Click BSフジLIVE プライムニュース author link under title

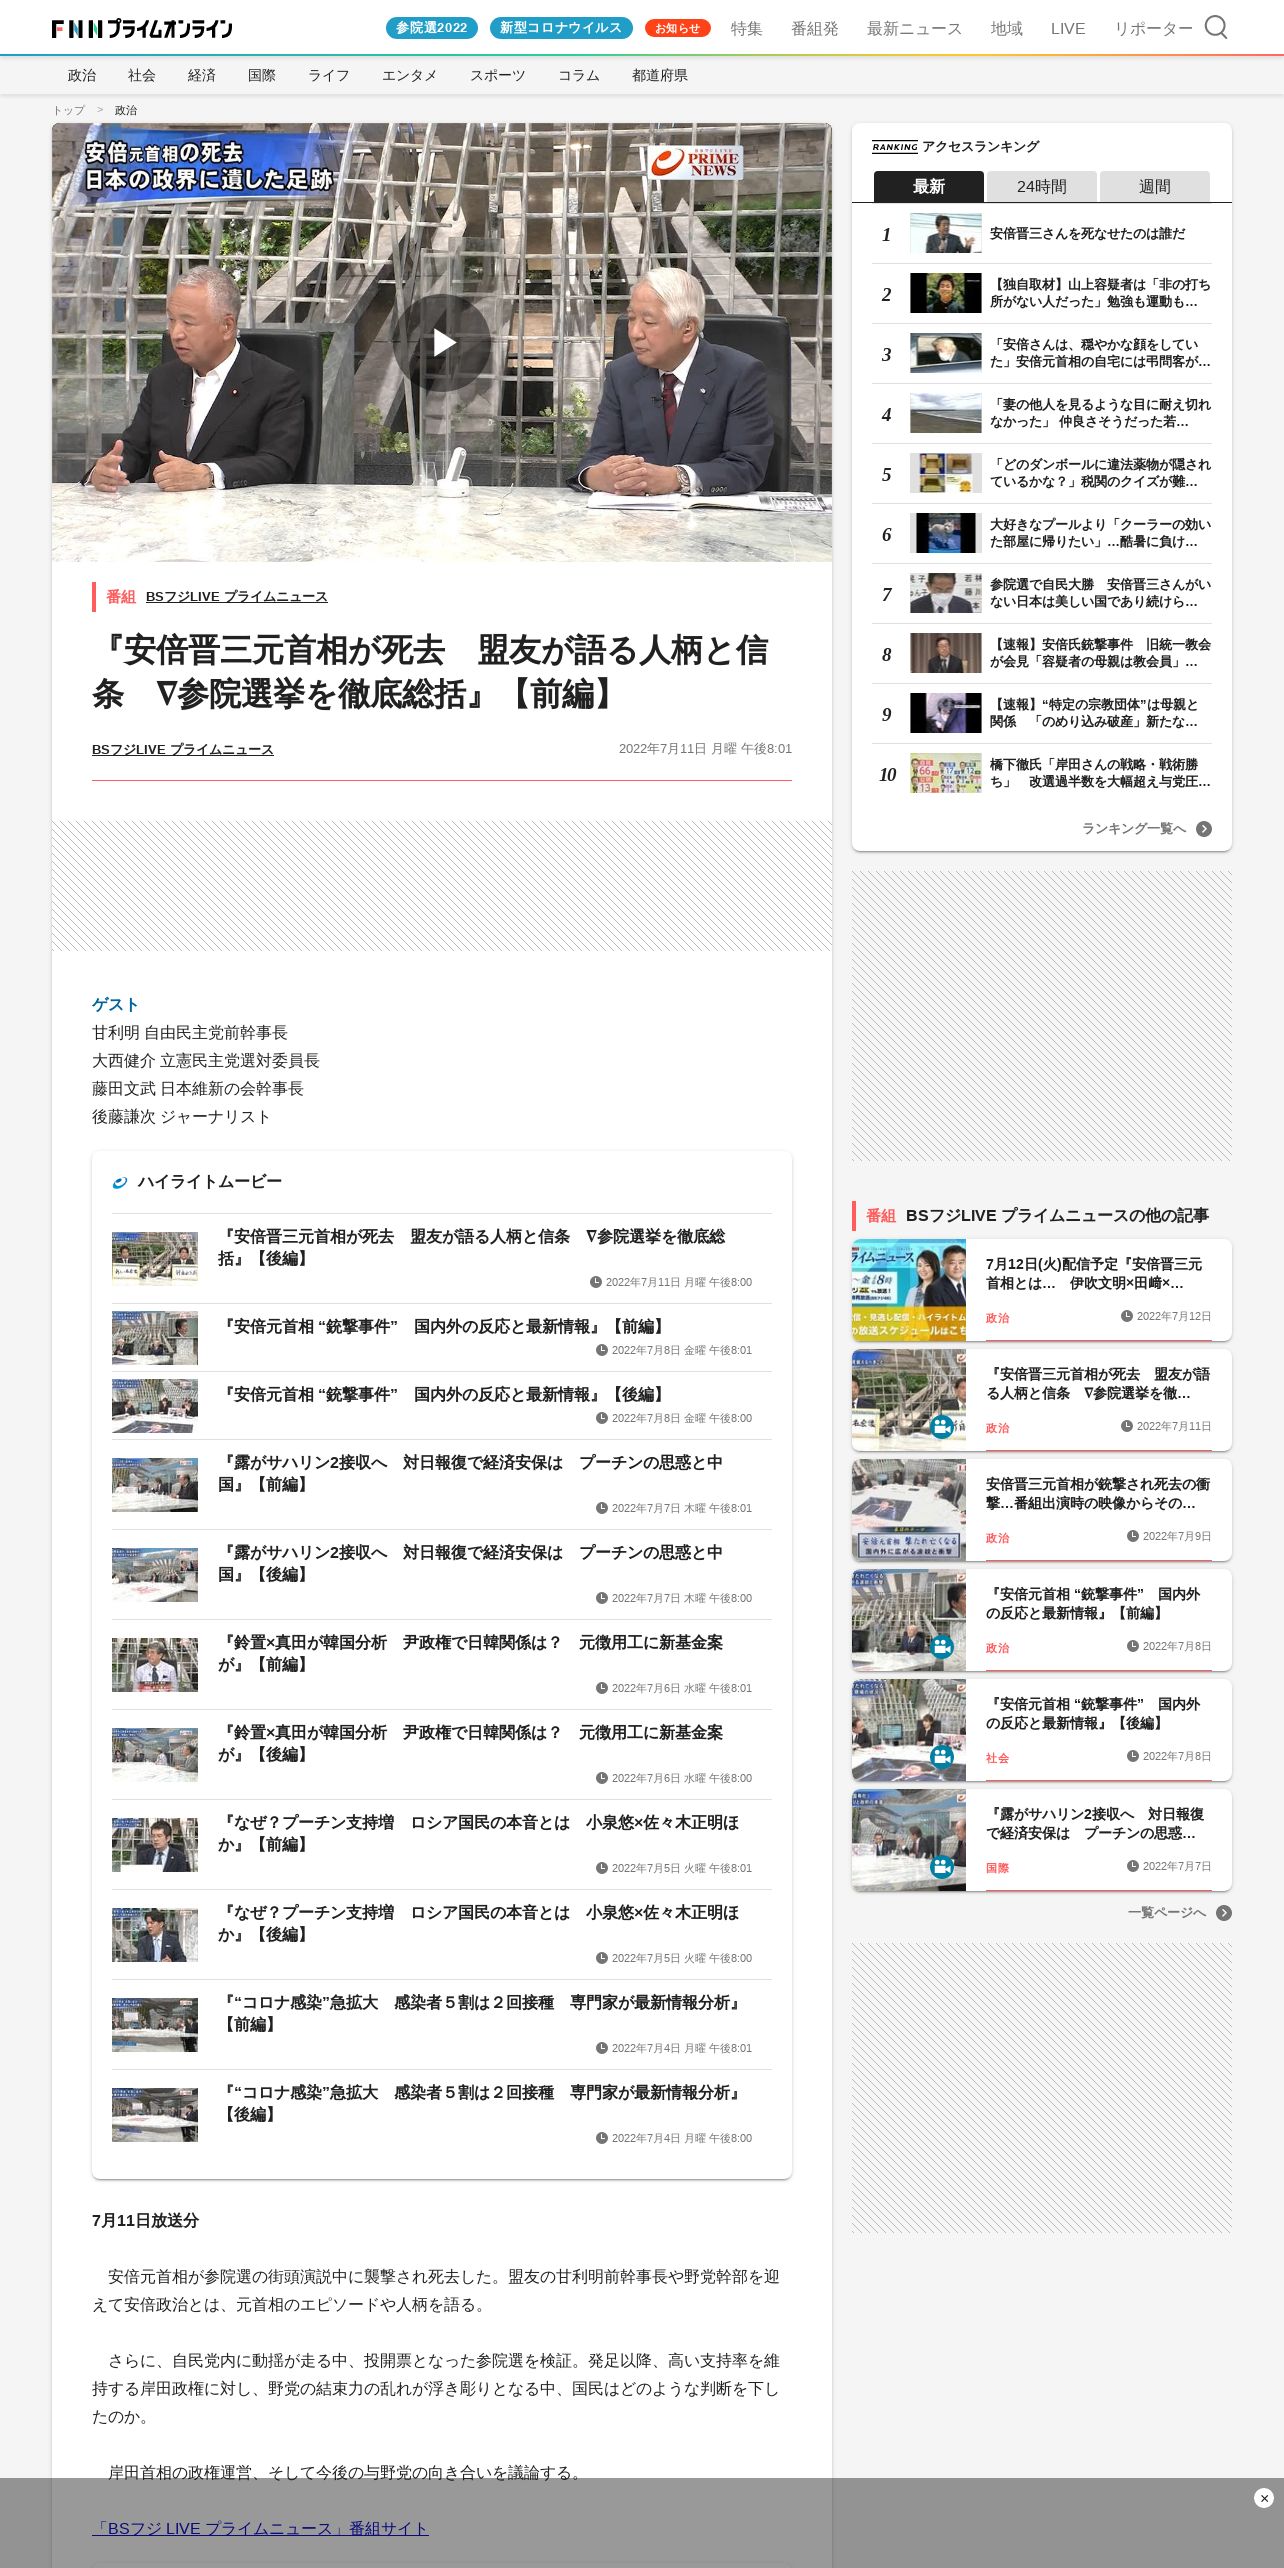[x=183, y=750]
